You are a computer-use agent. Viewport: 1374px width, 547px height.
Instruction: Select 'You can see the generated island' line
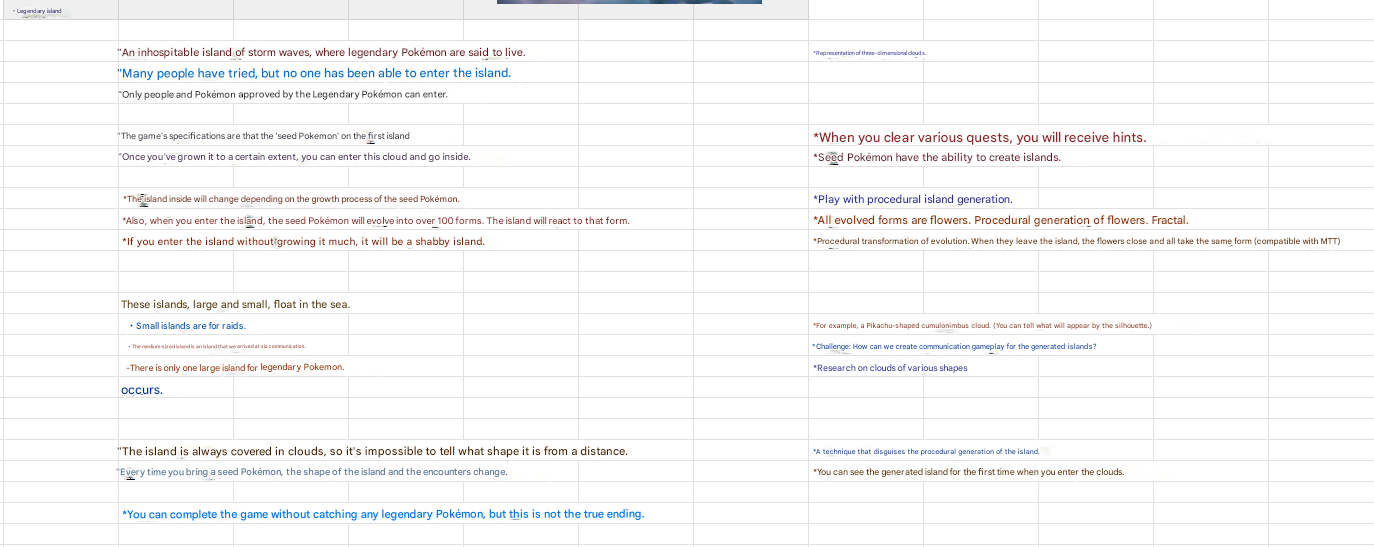pos(969,472)
